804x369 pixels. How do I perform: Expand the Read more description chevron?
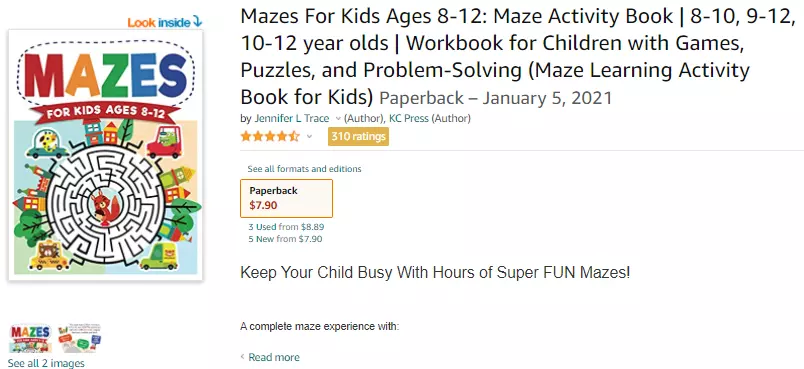pyautogui.click(x=243, y=357)
